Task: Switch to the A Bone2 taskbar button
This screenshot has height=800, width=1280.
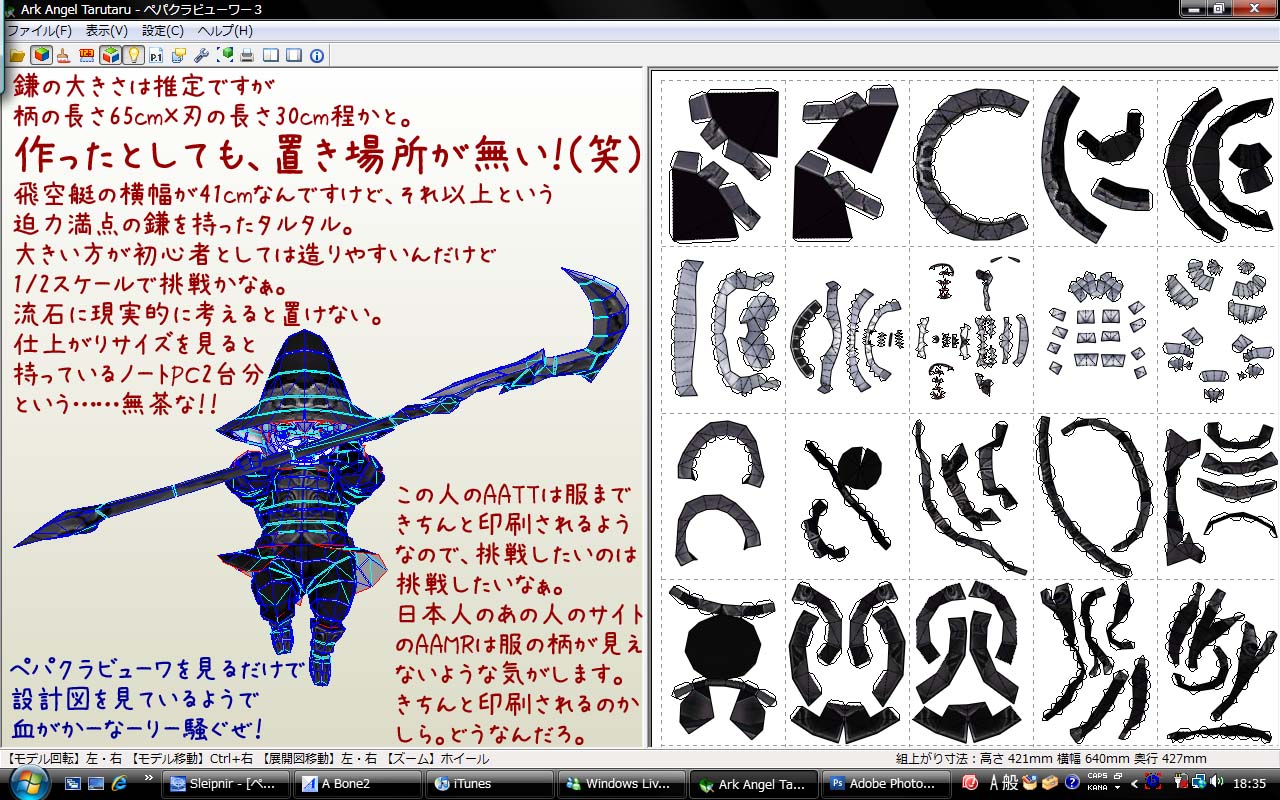Action: point(359,784)
